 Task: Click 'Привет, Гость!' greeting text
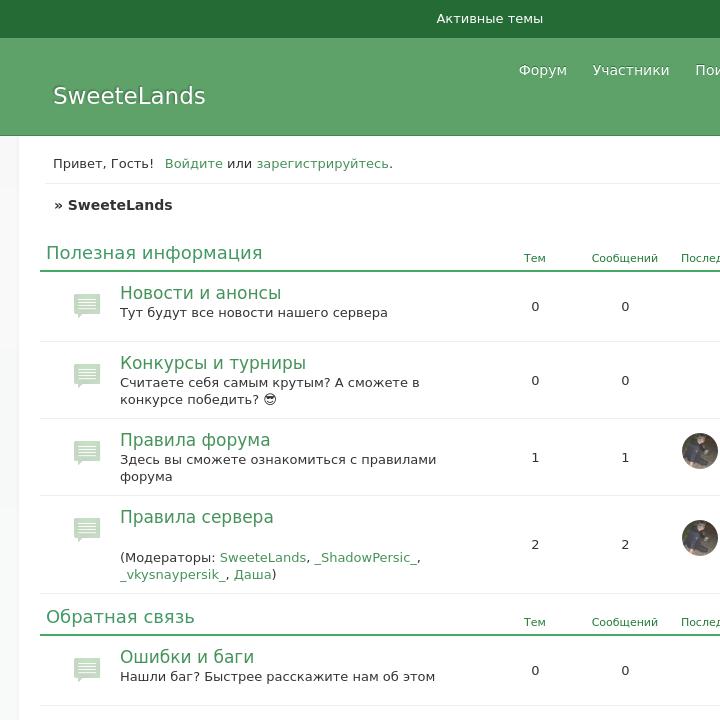pos(103,164)
